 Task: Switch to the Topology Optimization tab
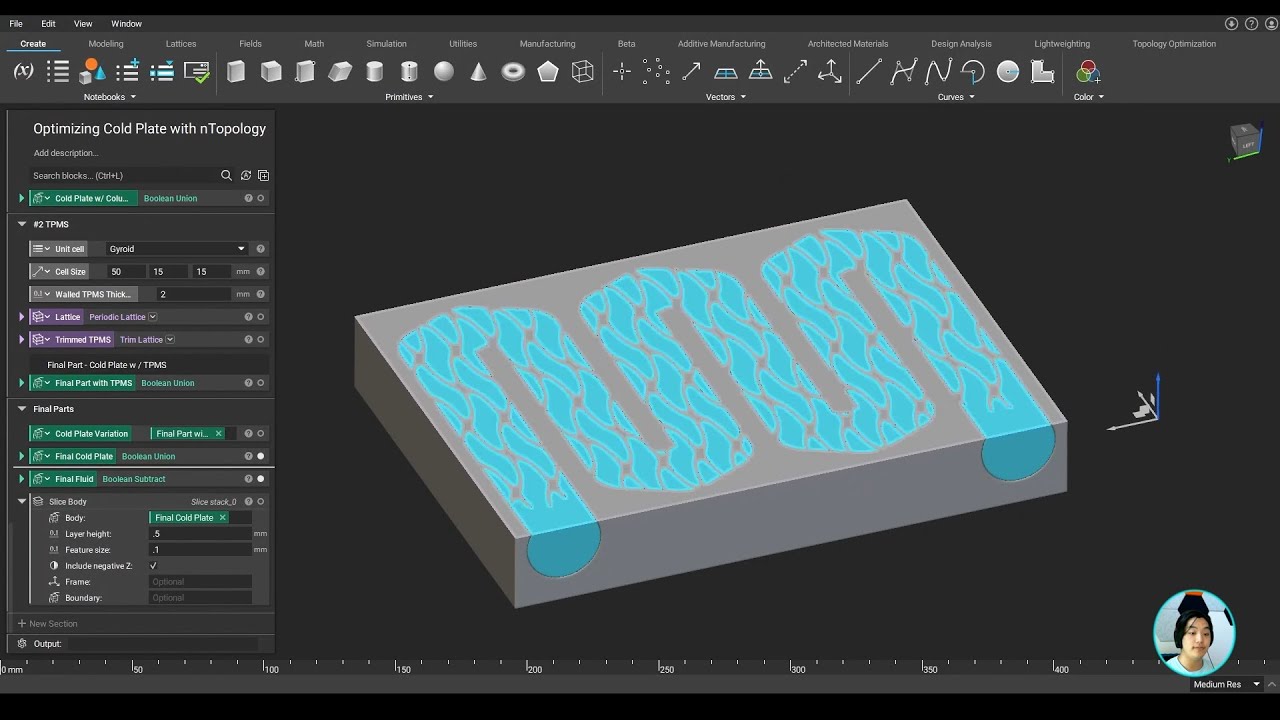coord(1174,43)
